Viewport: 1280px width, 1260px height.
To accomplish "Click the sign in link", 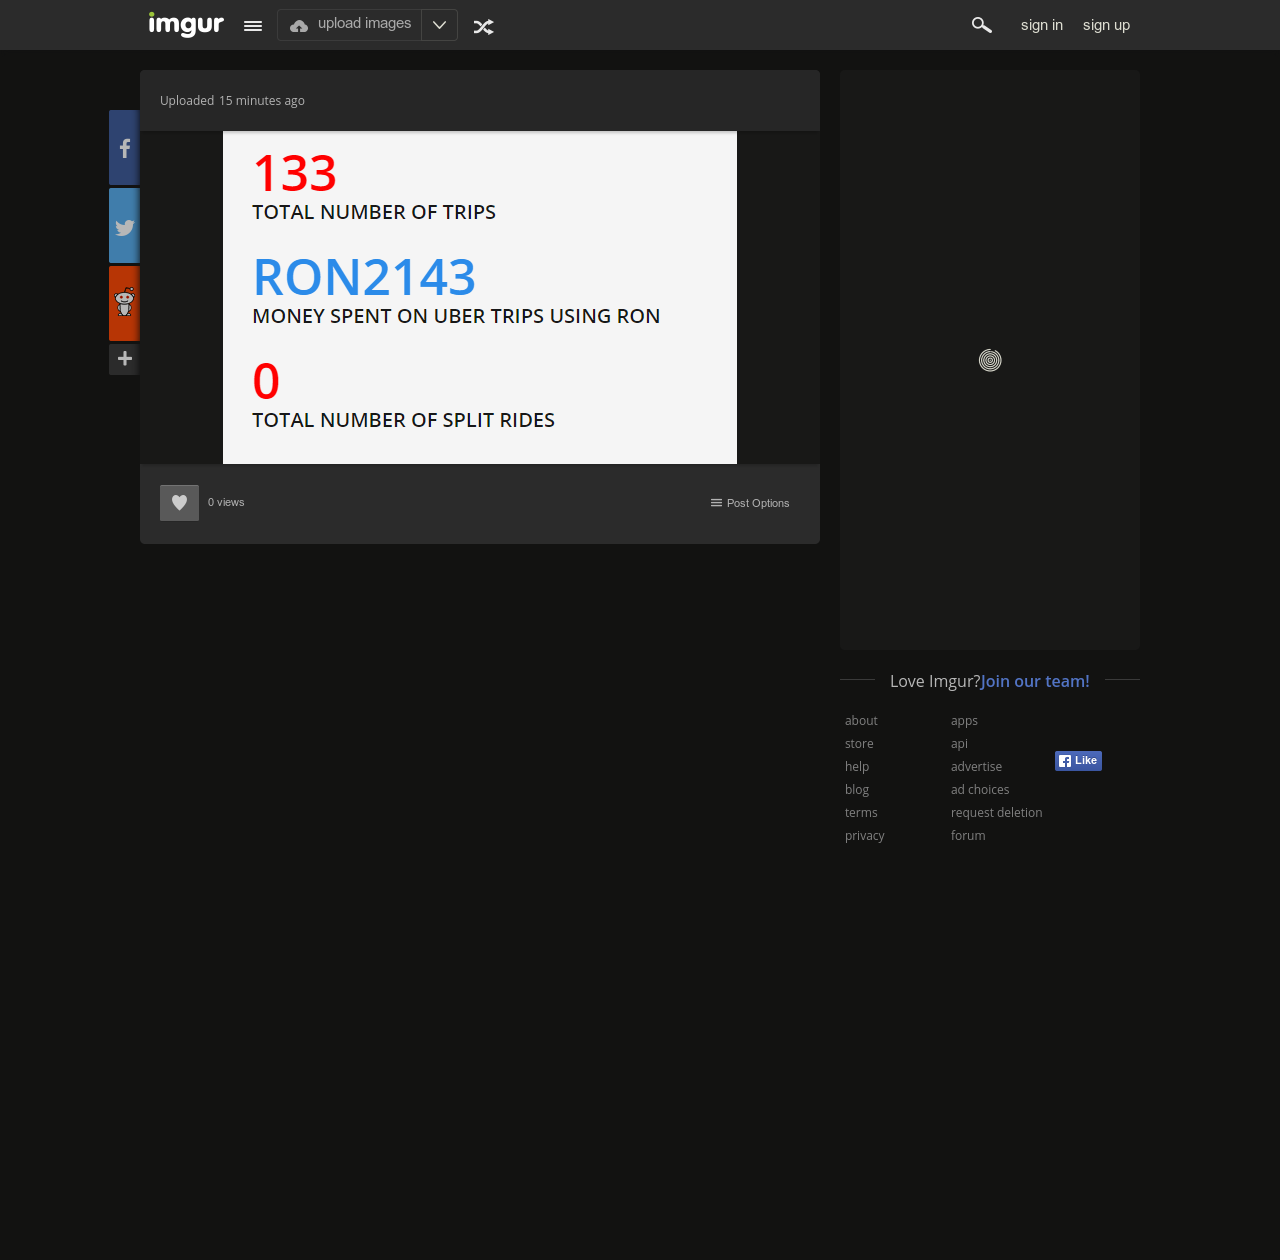I will [x=1042, y=25].
